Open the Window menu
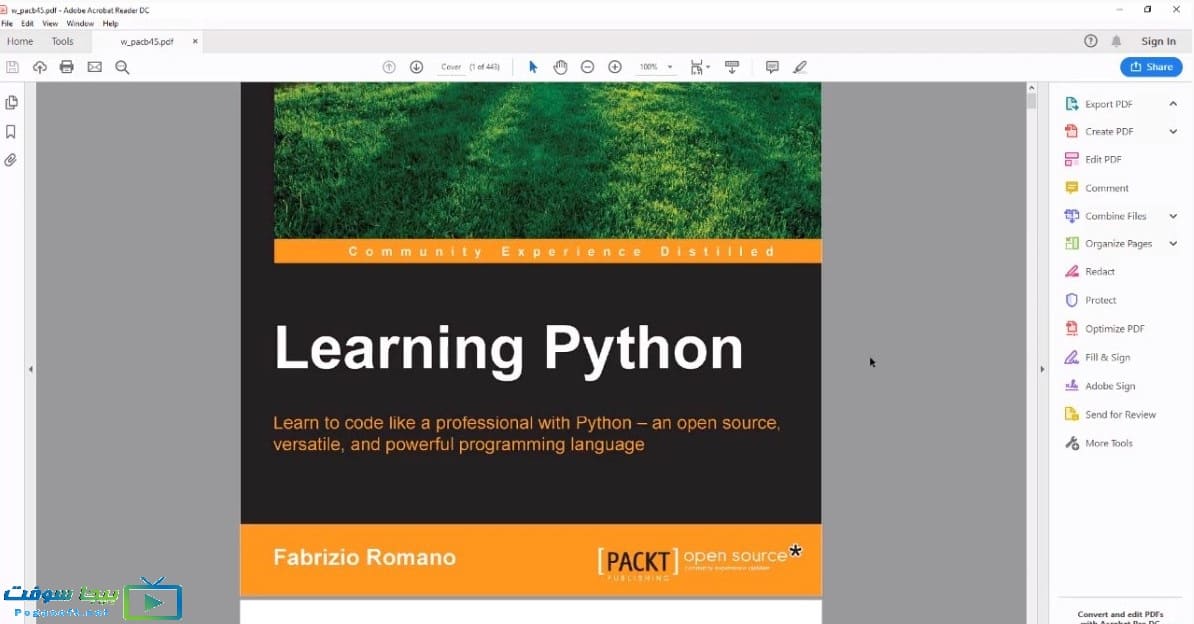The height and width of the screenshot is (624, 1194). point(80,24)
